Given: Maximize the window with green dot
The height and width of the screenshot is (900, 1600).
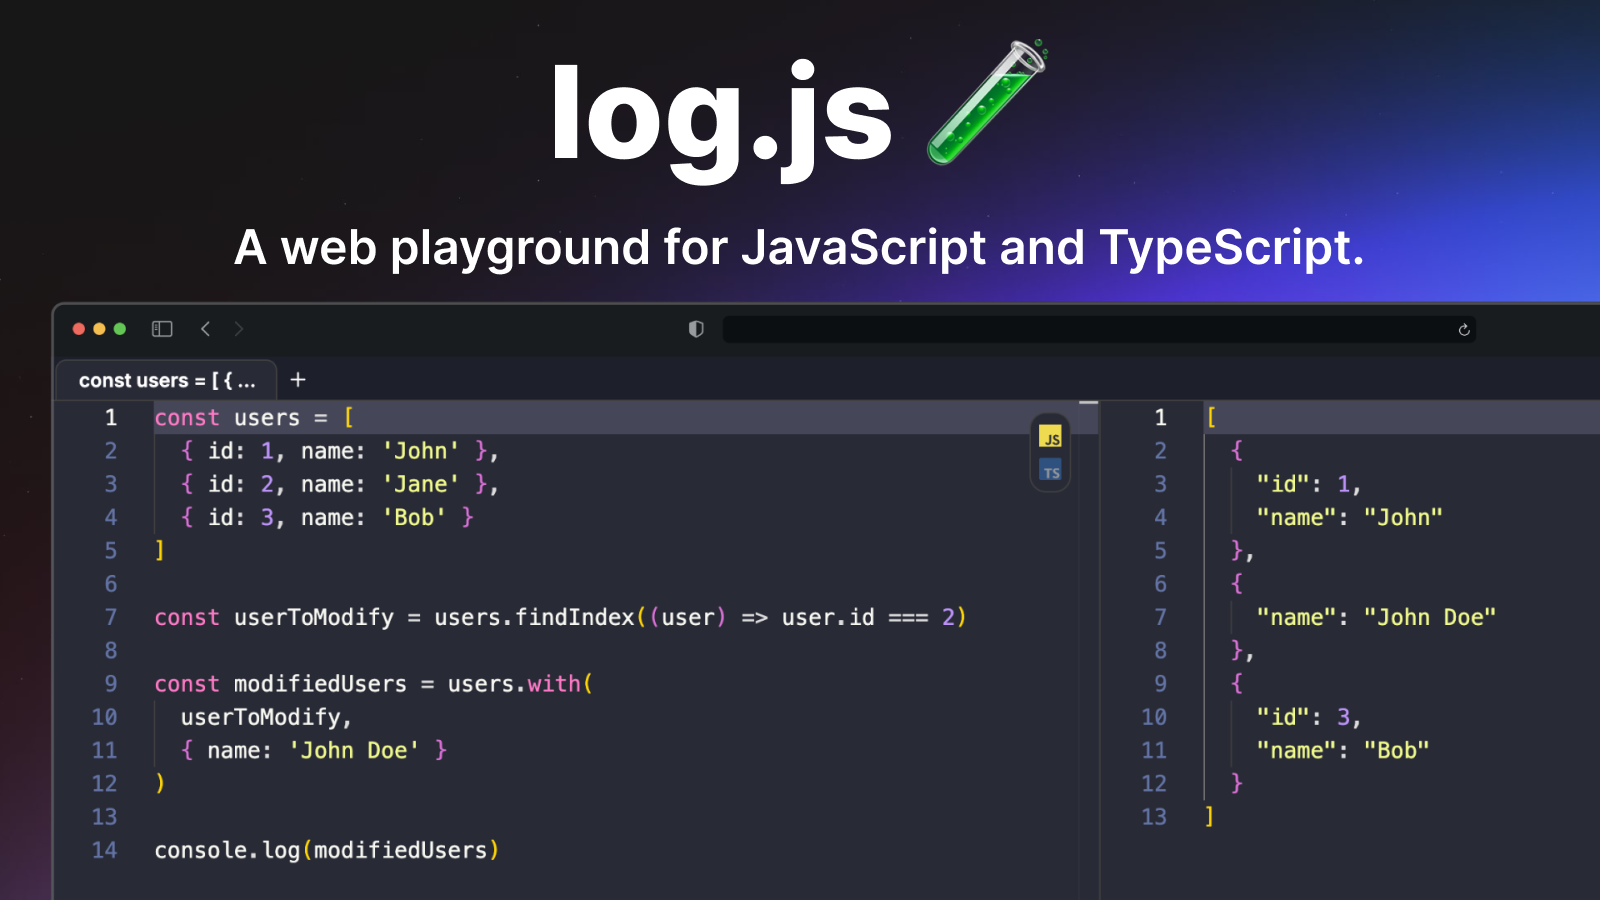Looking at the screenshot, I should click(x=120, y=329).
